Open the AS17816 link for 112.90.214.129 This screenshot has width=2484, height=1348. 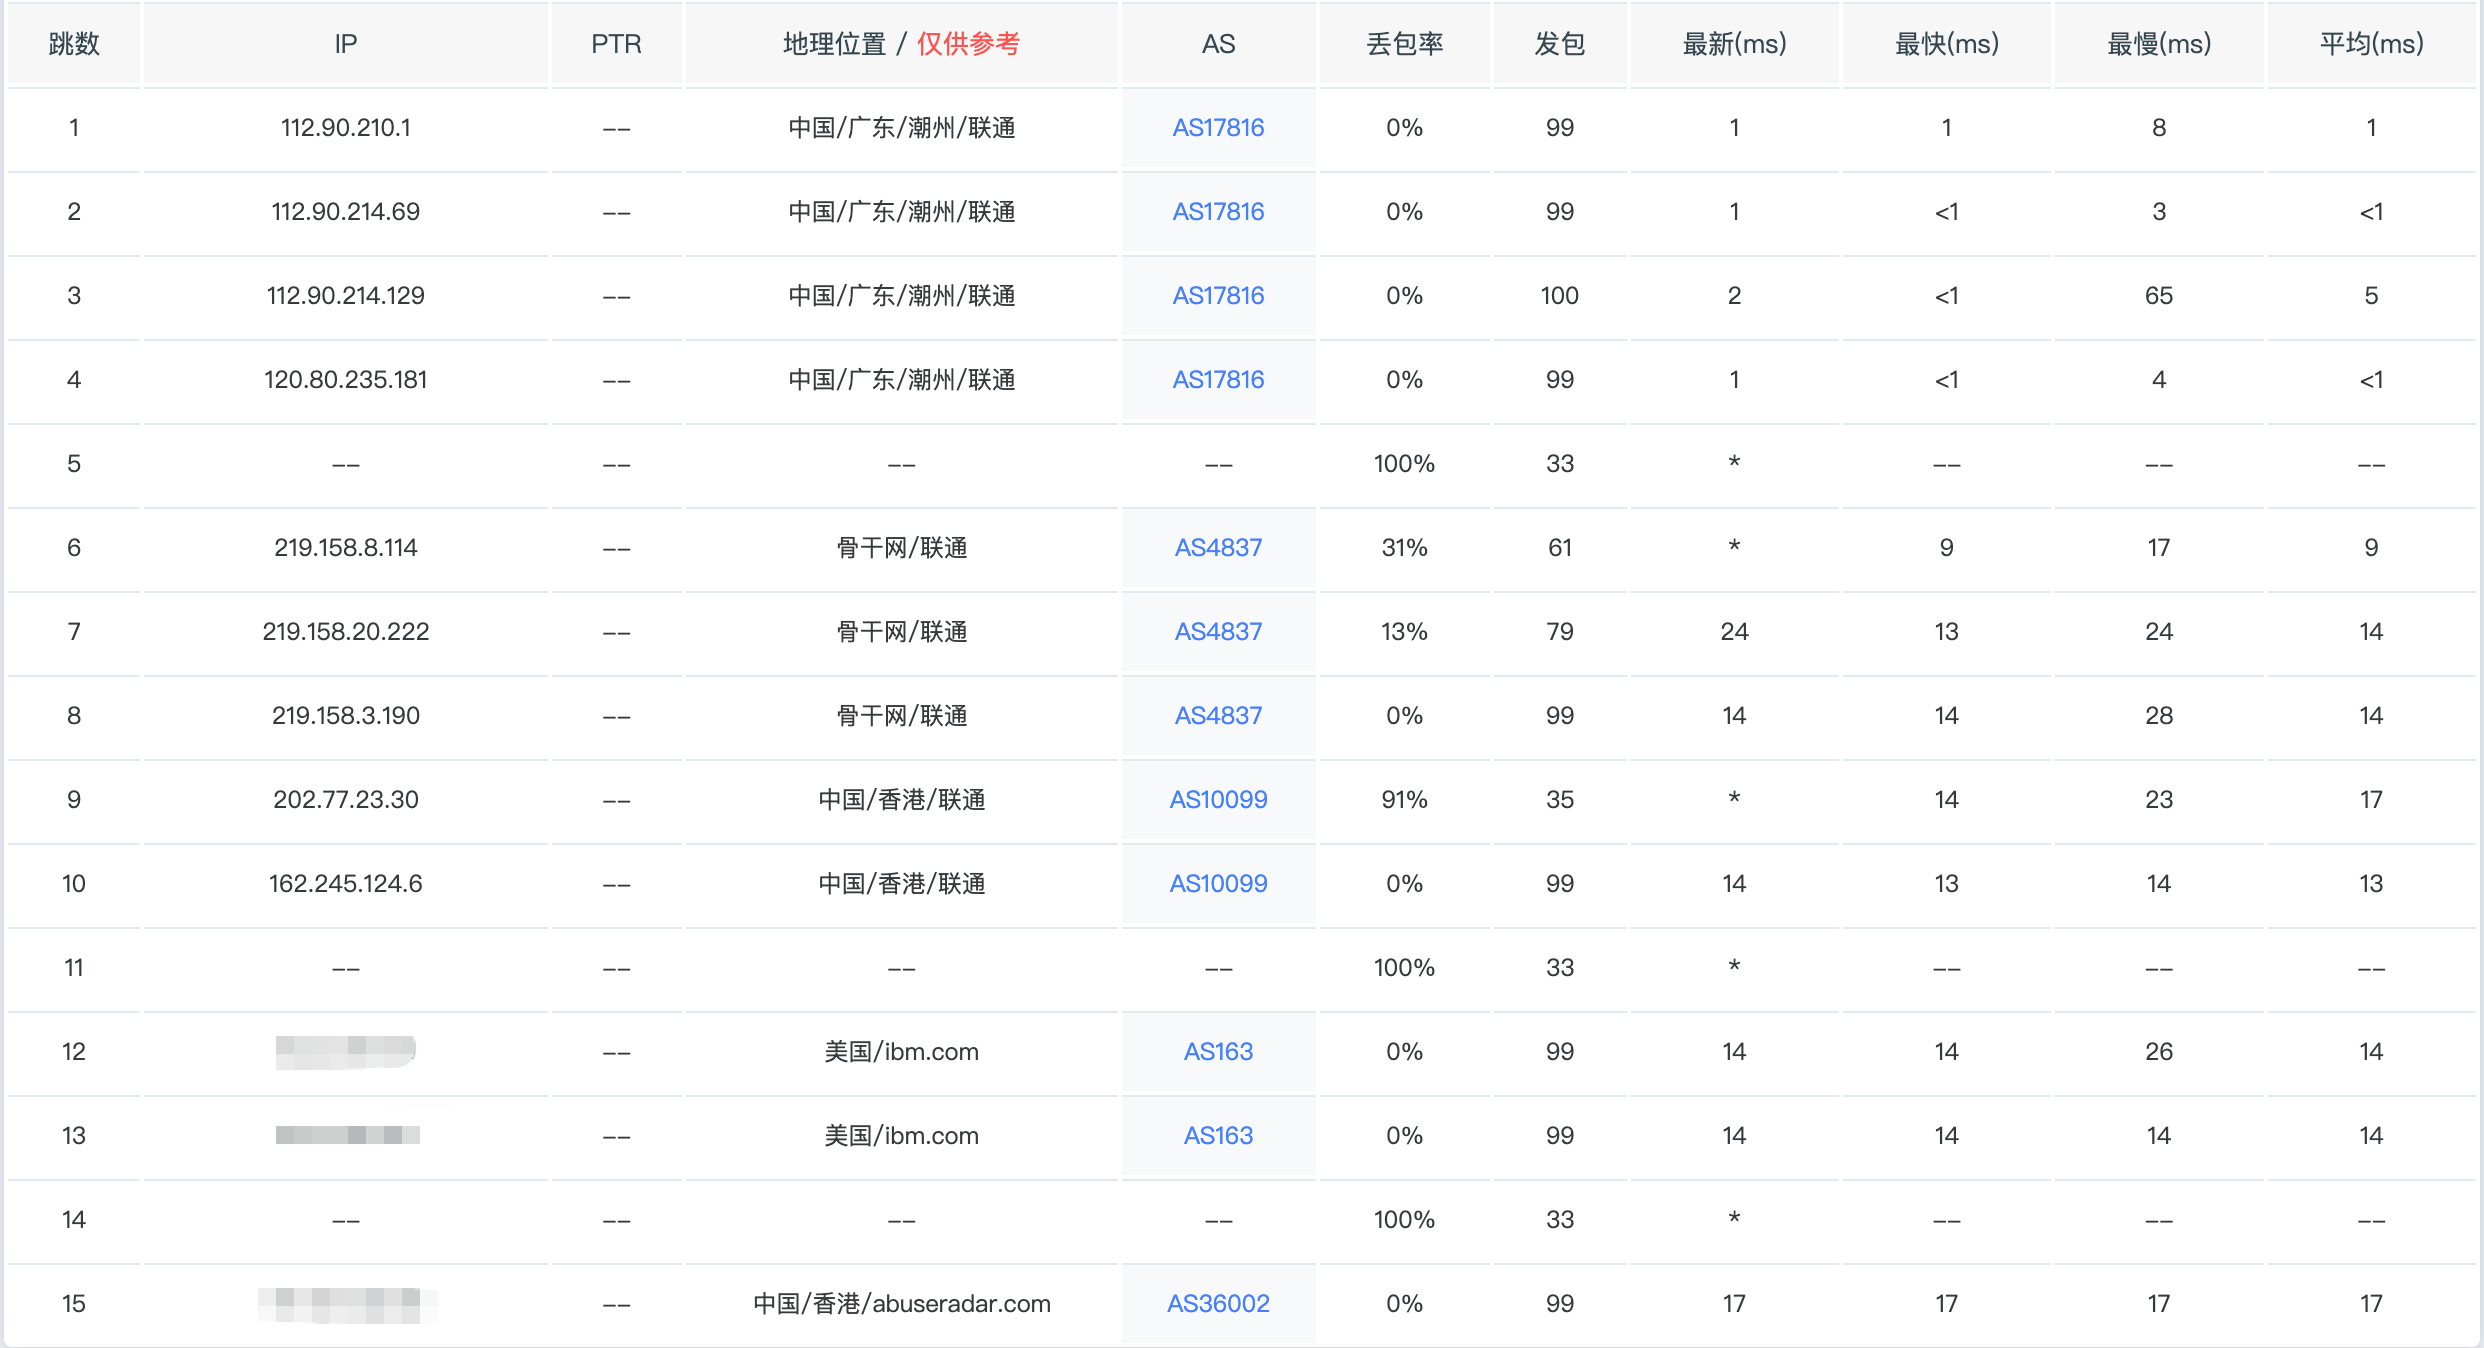click(x=1218, y=296)
